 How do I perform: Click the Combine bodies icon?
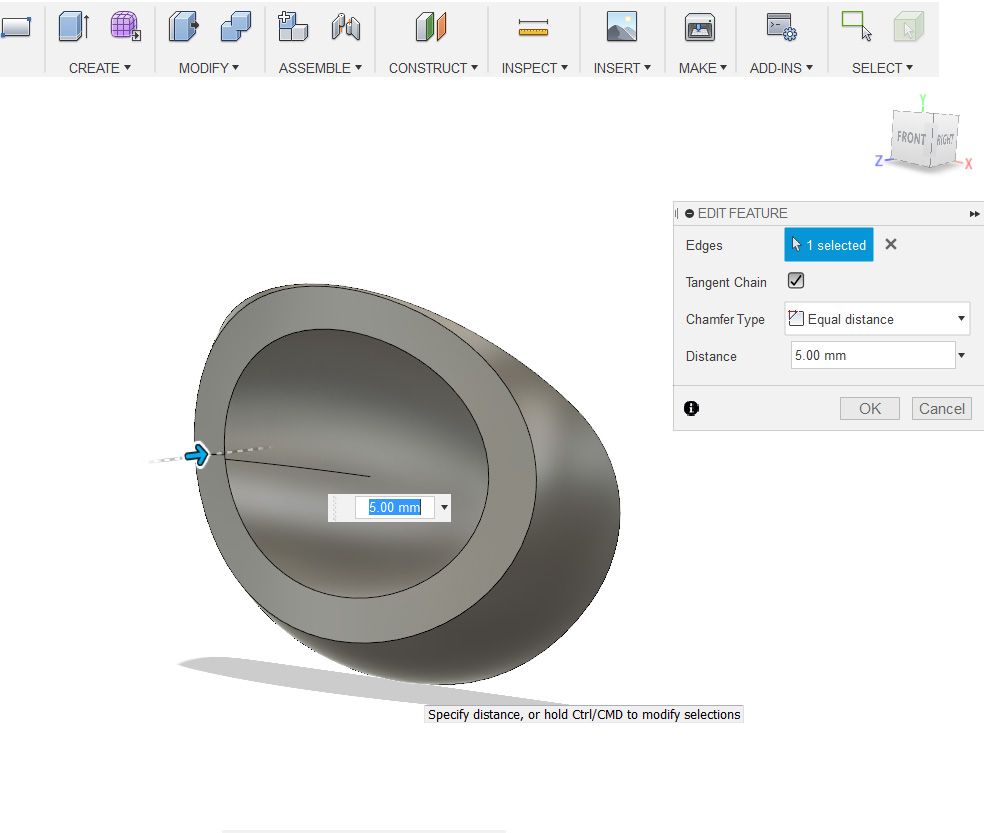click(235, 27)
